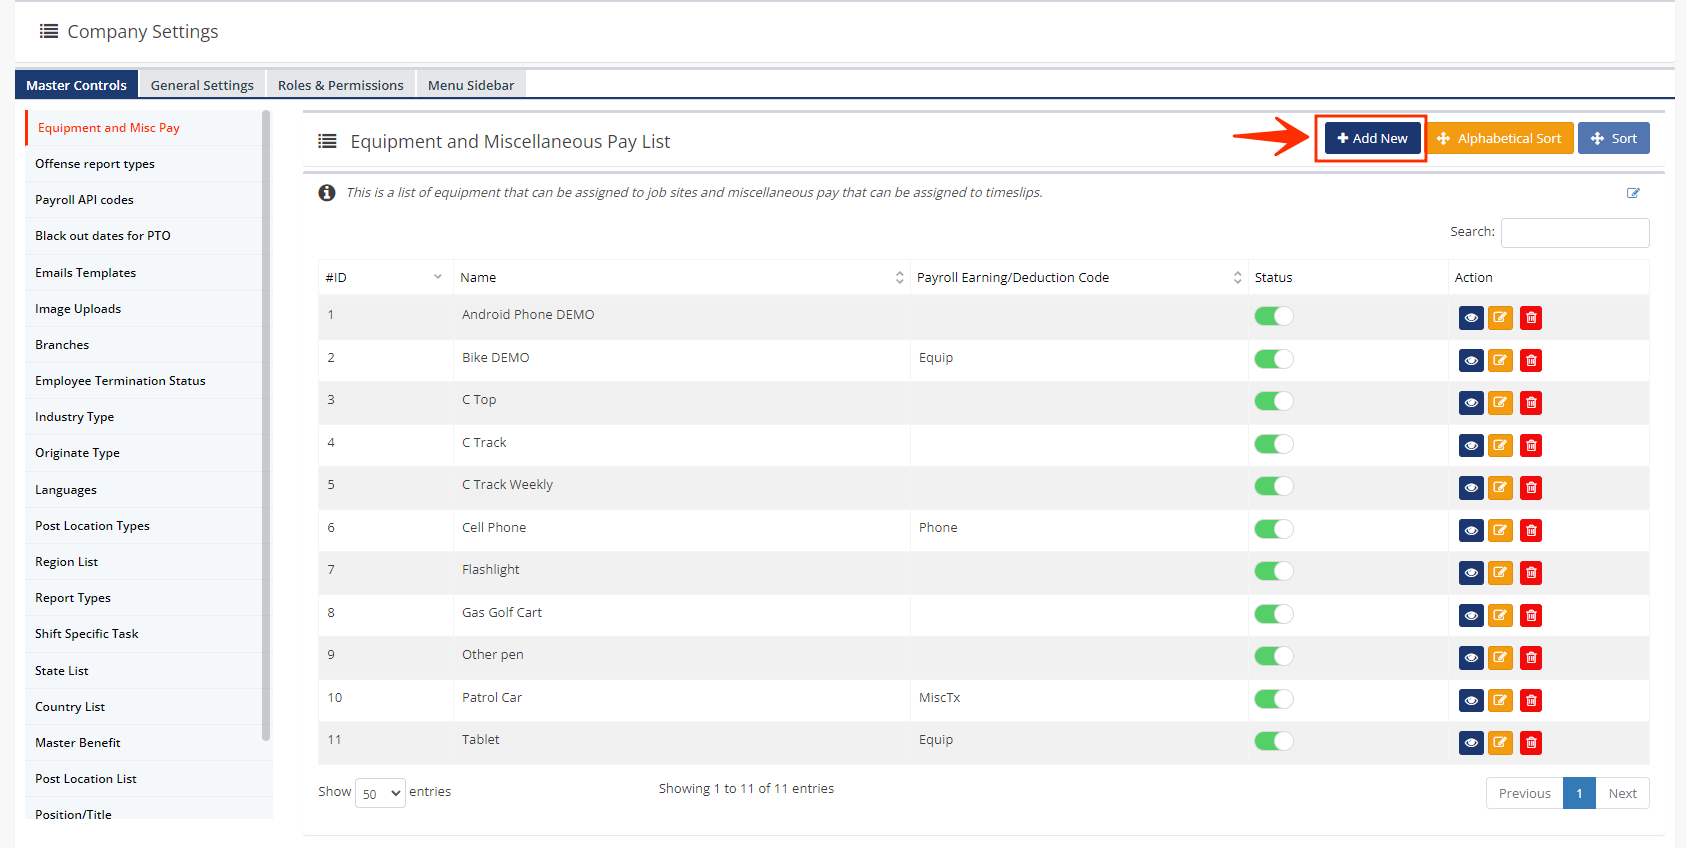Edit the Bike DEMO entry
This screenshot has width=1686, height=848.
pyautogui.click(x=1500, y=360)
